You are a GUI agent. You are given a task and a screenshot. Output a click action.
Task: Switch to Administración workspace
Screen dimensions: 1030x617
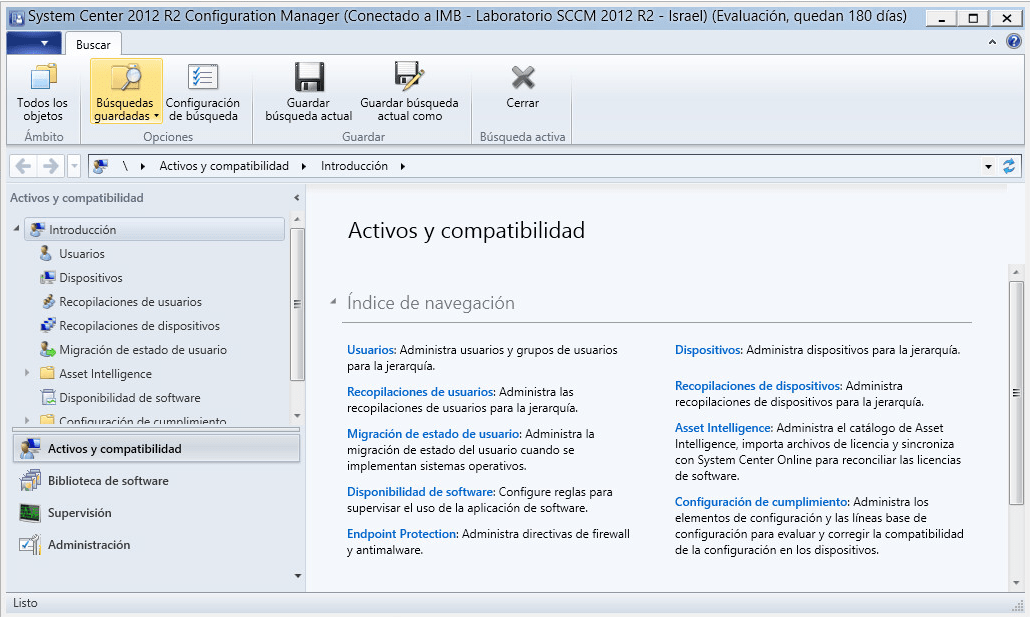89,545
